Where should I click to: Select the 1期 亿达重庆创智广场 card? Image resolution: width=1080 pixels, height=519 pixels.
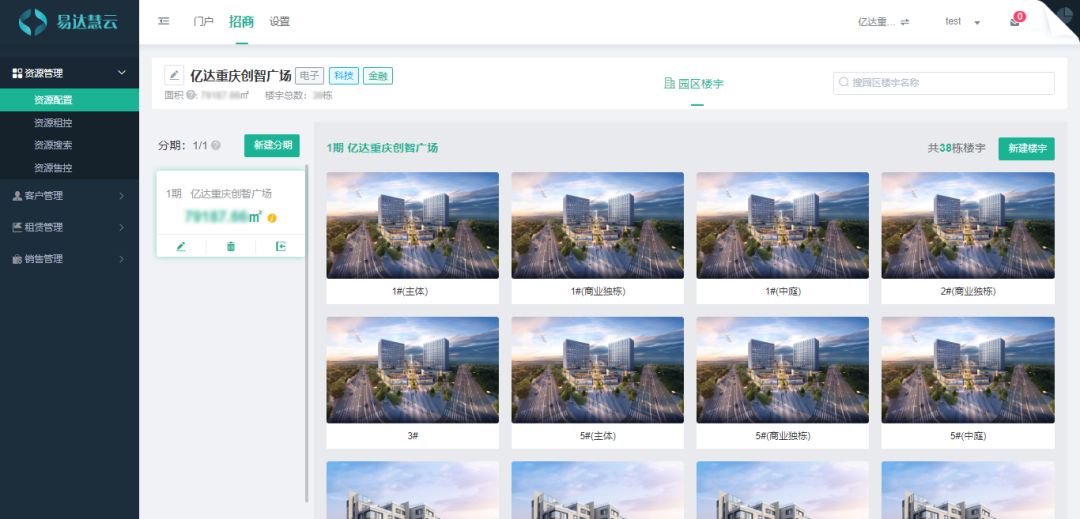231,213
